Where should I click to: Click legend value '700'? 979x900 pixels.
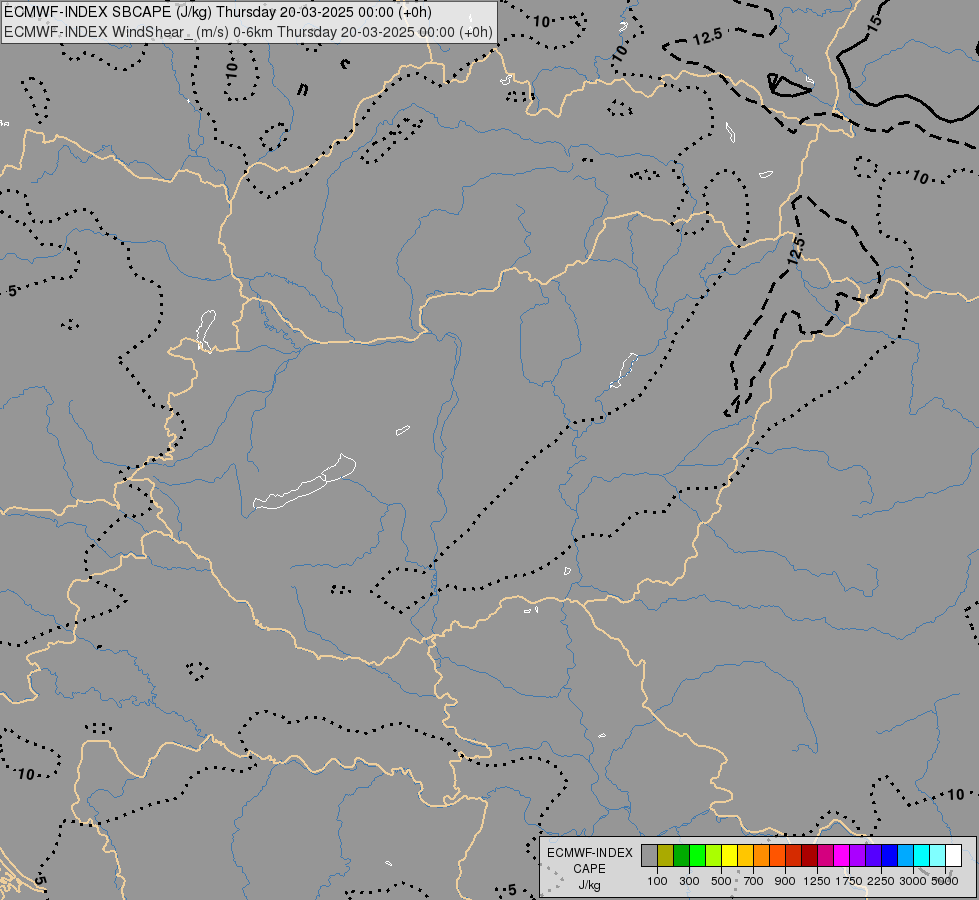754,881
